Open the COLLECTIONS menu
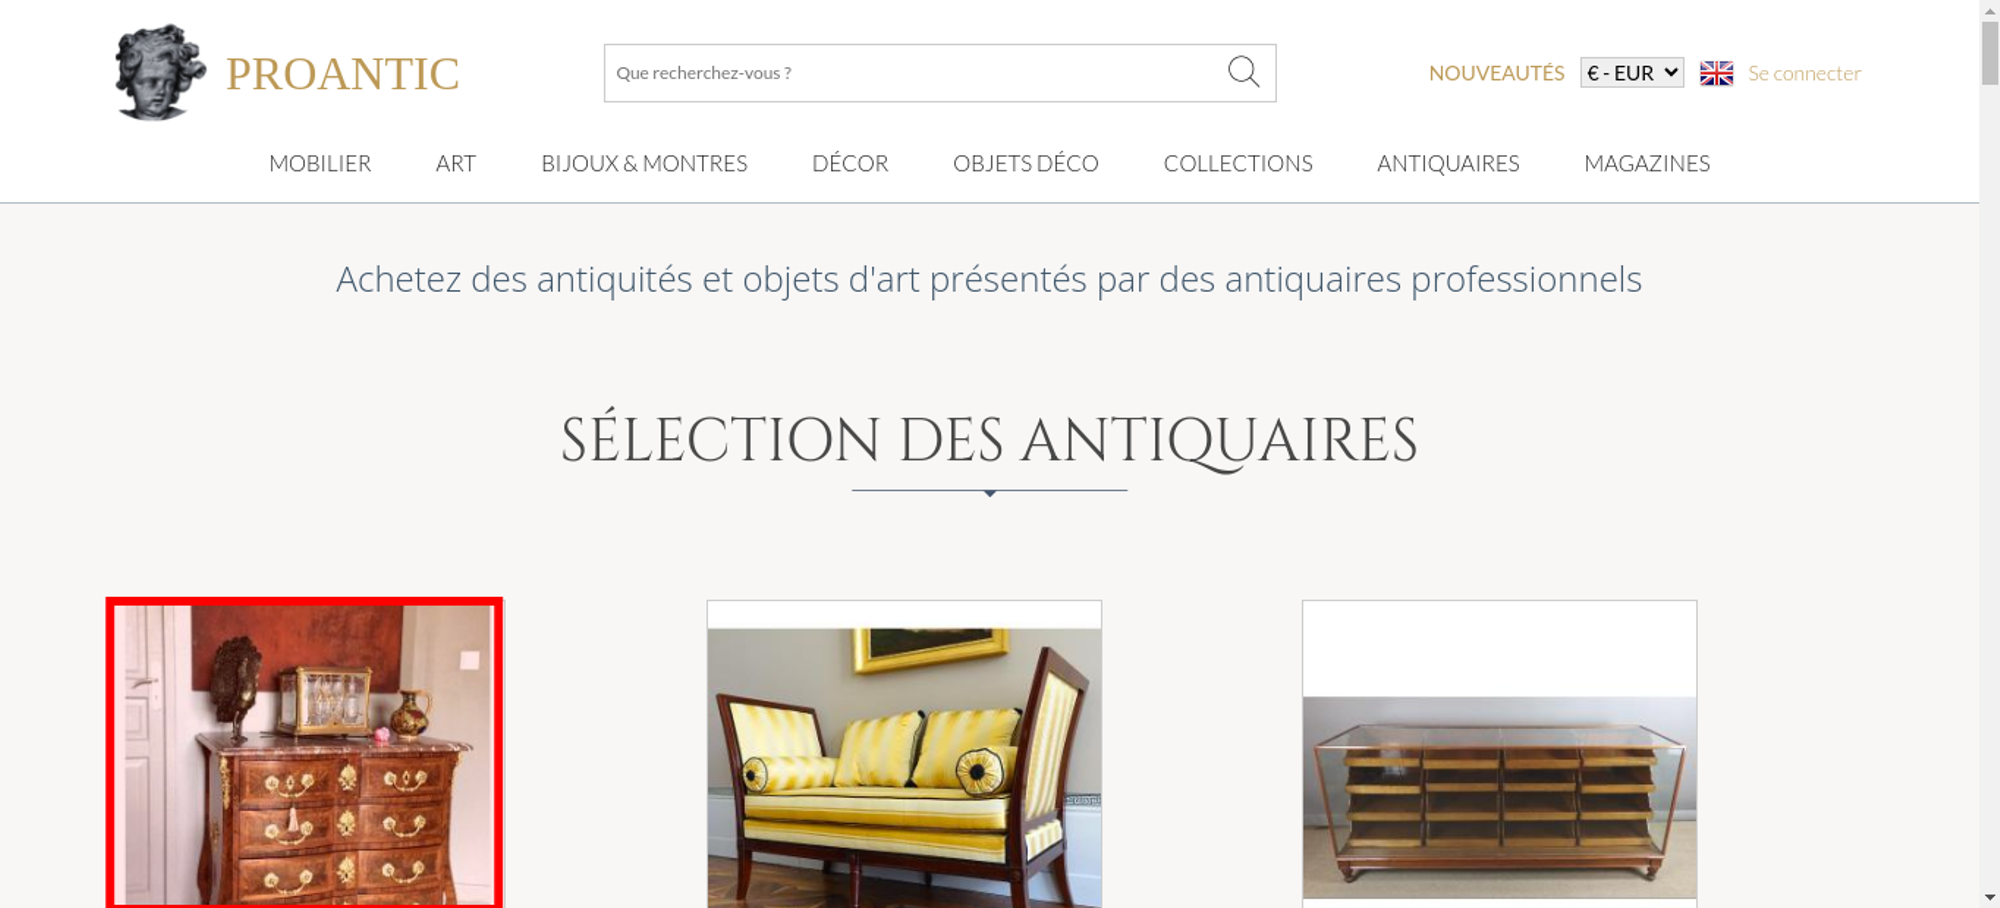Screen dimensions: 2000x908 (x=1238, y=163)
